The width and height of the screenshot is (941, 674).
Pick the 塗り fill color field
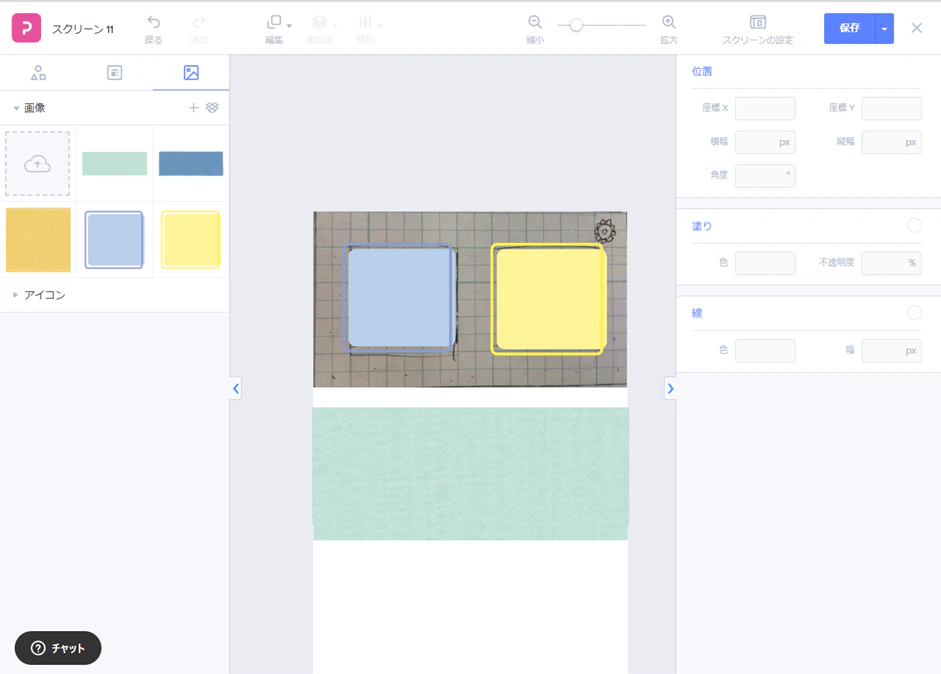click(x=765, y=263)
